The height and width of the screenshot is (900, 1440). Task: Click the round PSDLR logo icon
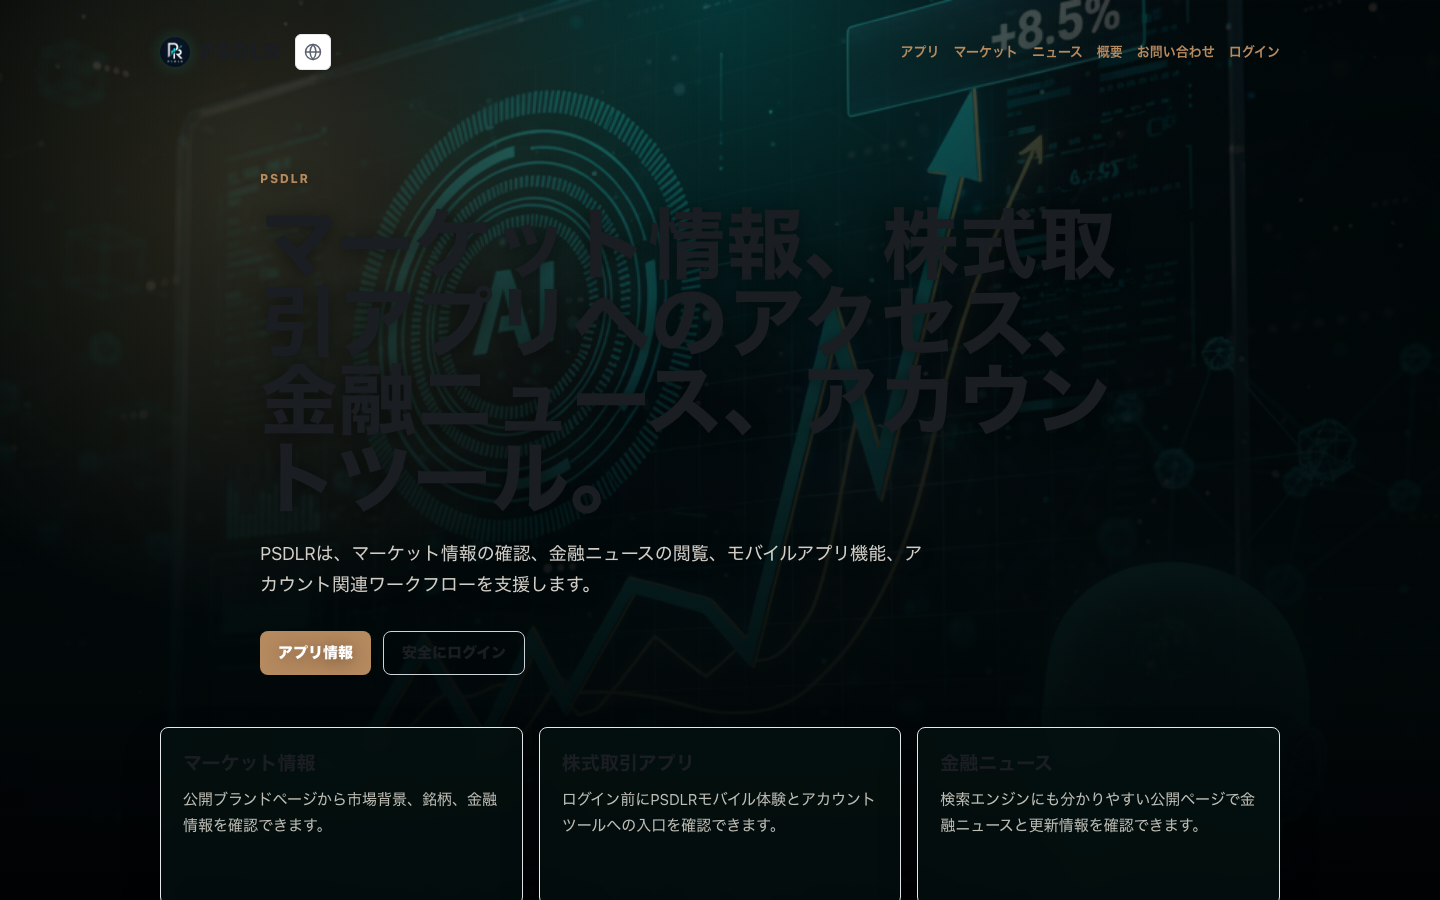coord(175,52)
